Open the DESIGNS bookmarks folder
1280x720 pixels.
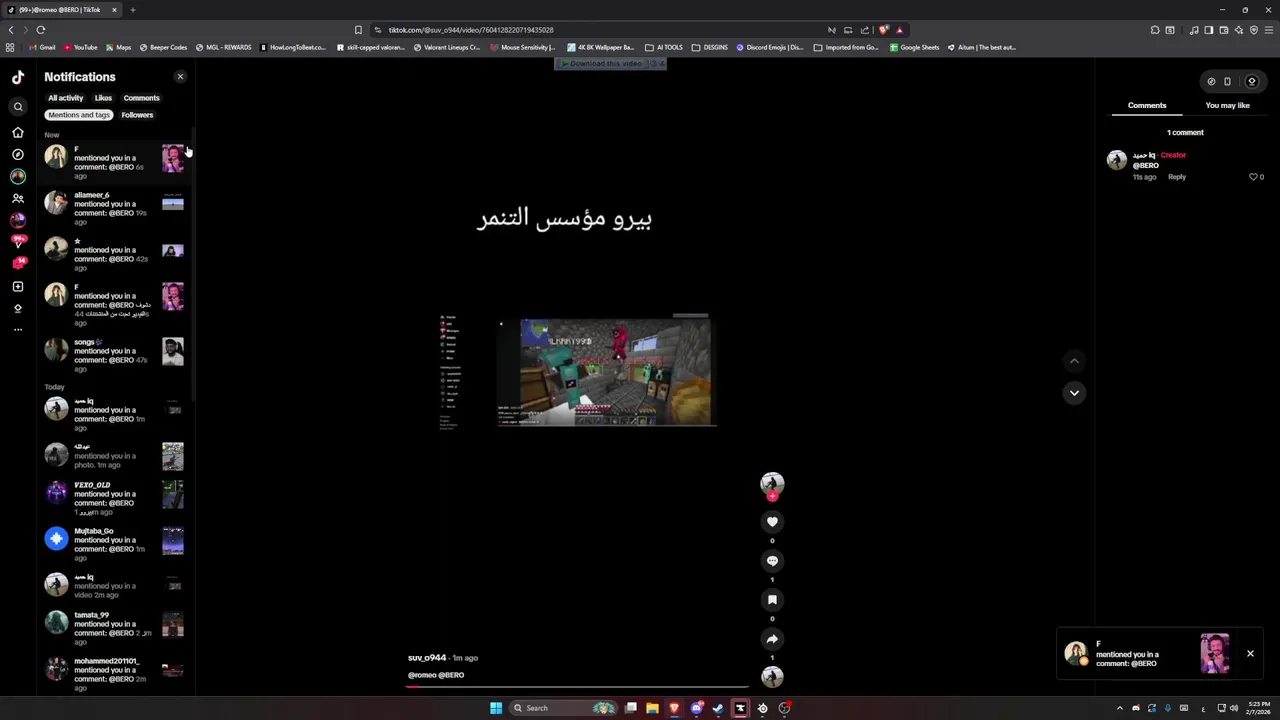pos(710,47)
